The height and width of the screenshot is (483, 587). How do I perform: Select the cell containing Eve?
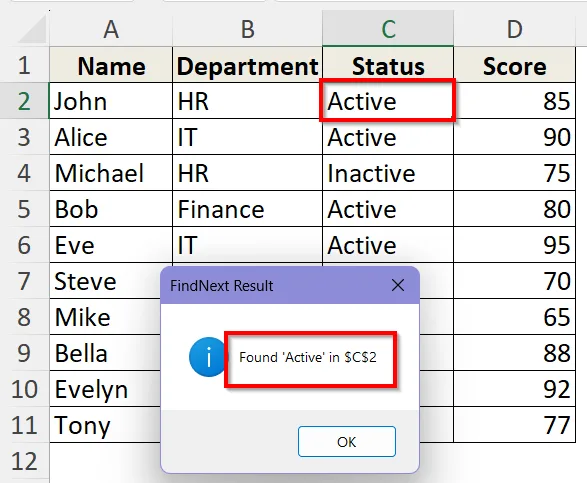(111, 245)
